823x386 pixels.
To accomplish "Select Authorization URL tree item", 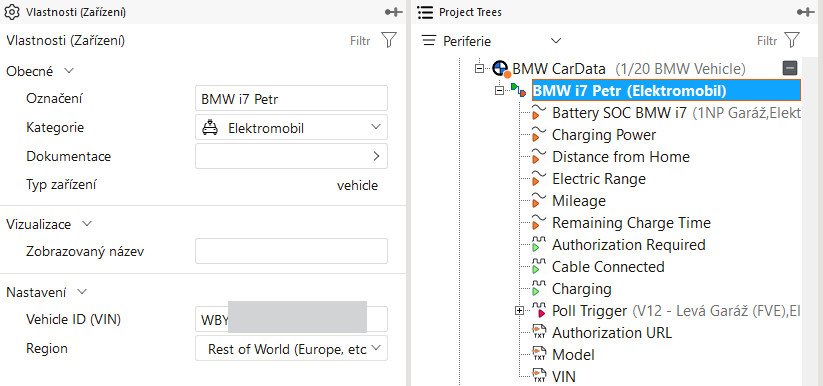I will coord(612,333).
